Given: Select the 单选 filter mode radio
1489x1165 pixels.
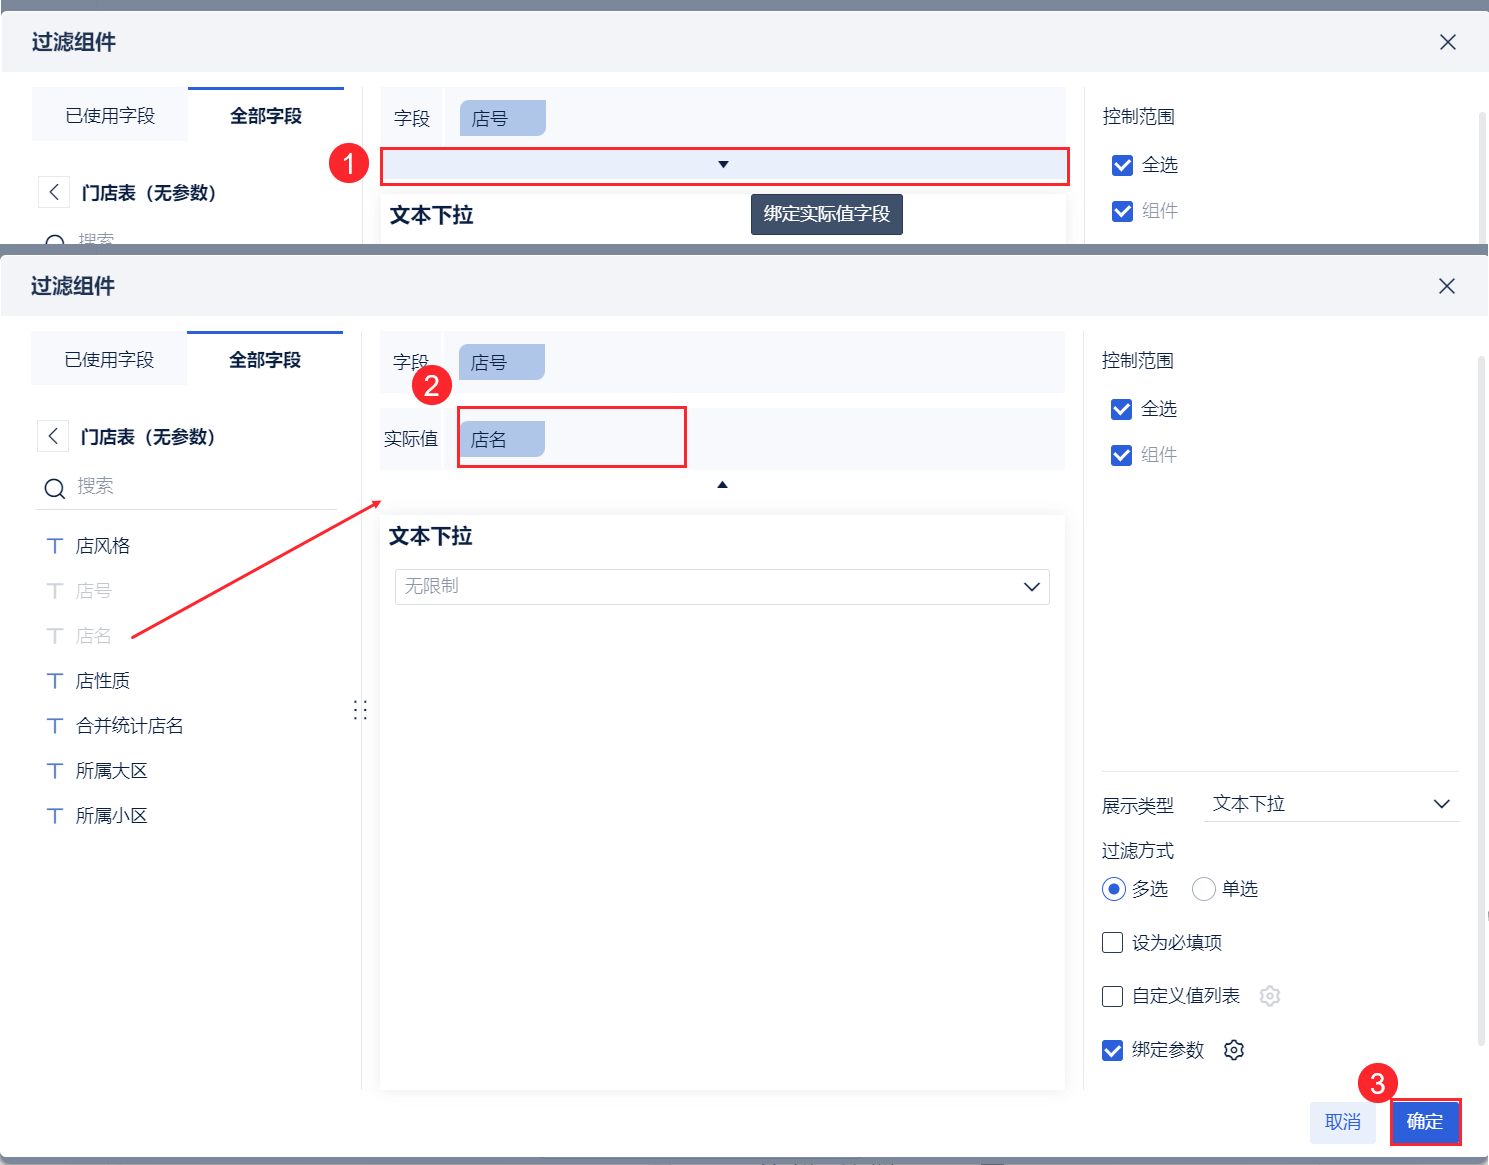Looking at the screenshot, I should [1204, 889].
